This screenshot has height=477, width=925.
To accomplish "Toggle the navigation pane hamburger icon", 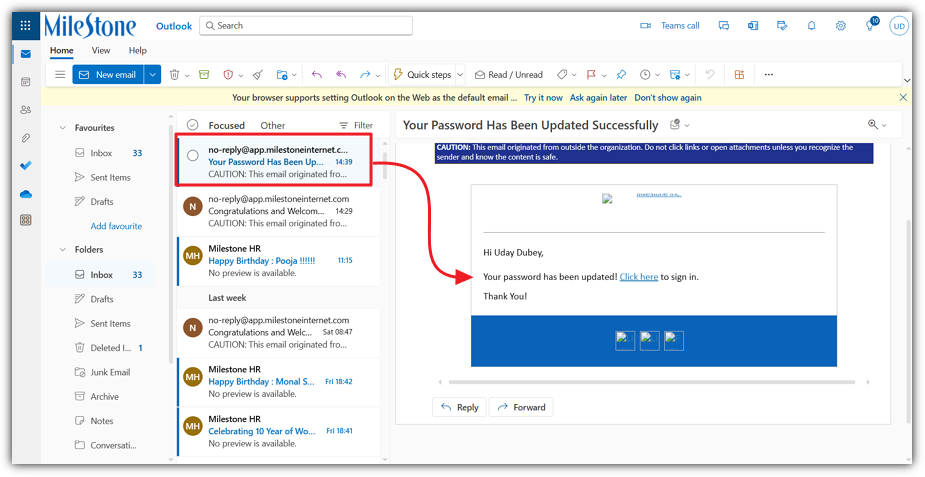I will click(x=60, y=75).
